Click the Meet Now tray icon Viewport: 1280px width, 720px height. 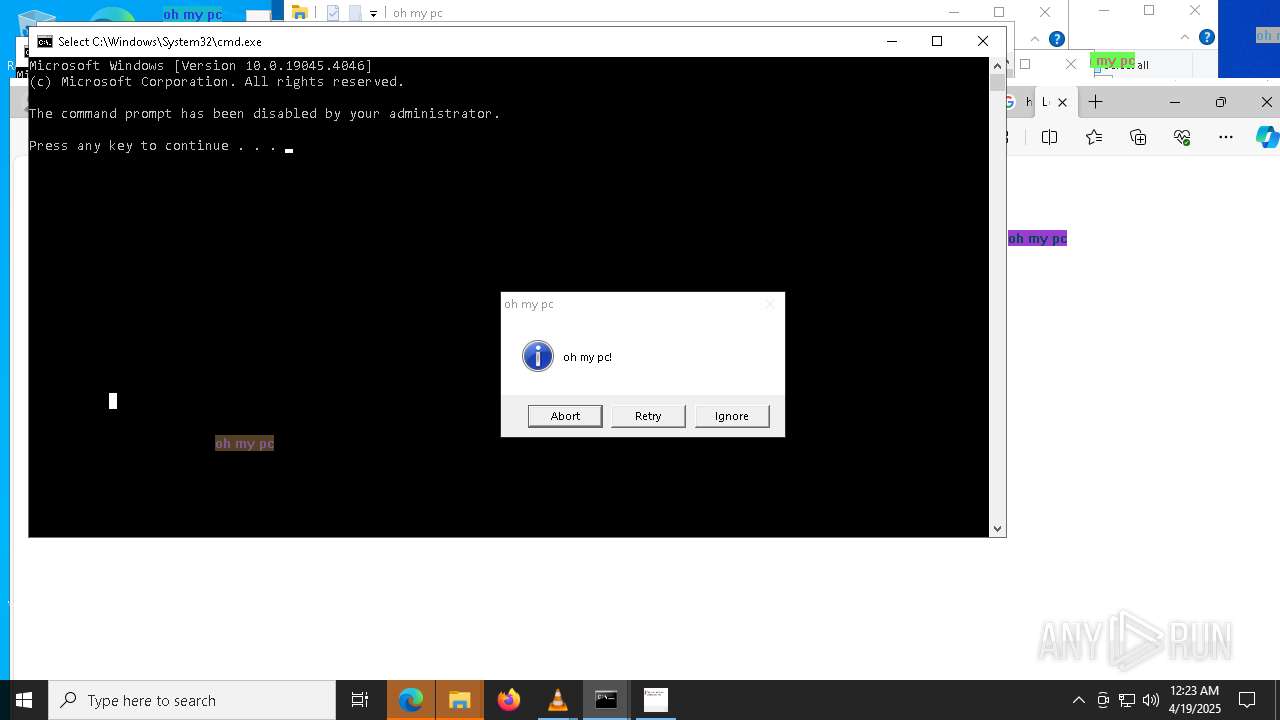1103,700
